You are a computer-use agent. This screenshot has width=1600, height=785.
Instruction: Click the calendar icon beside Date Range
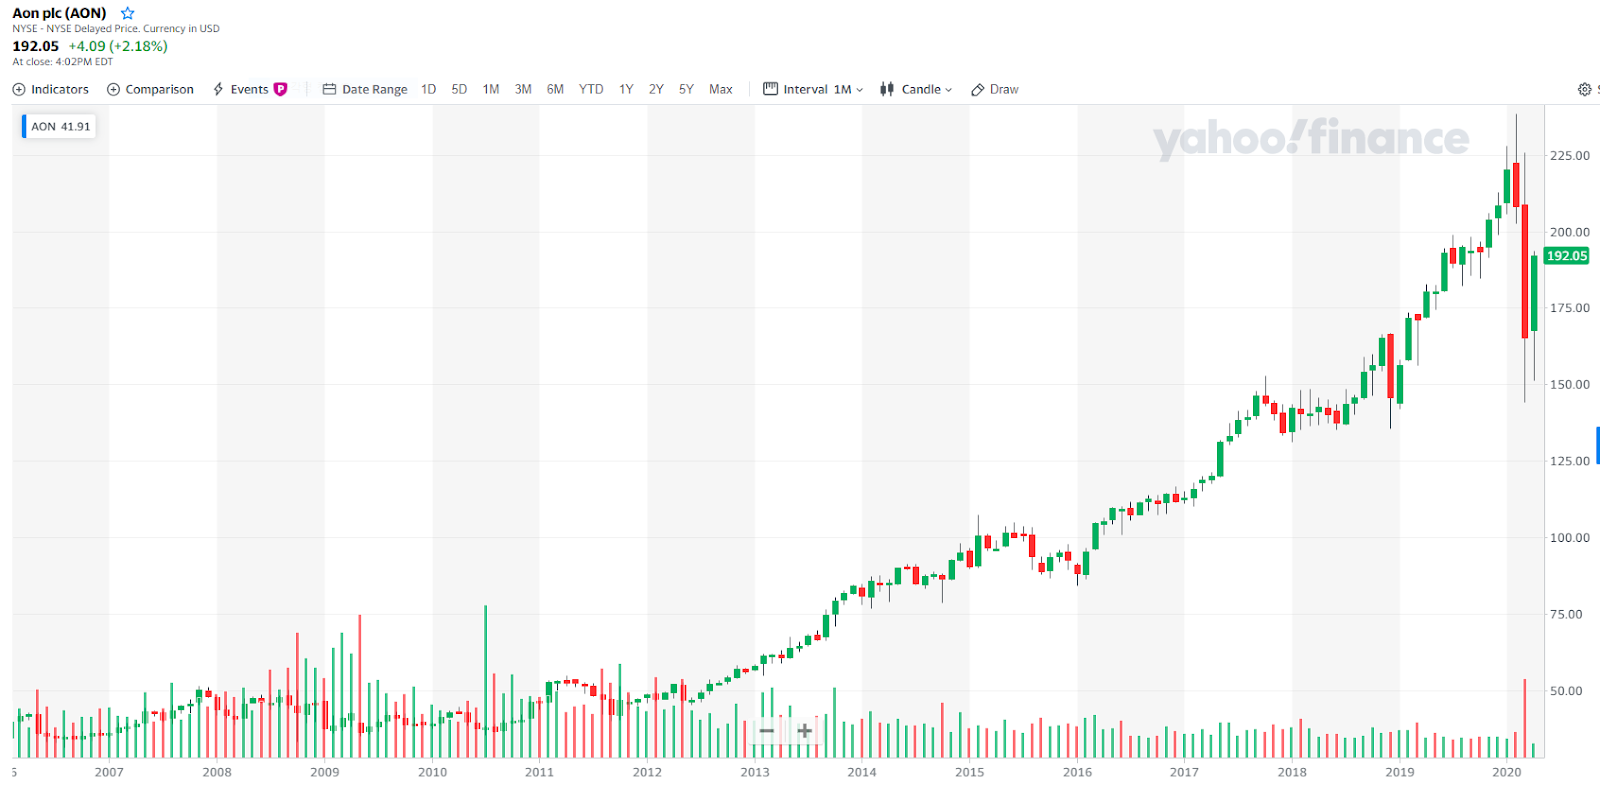click(x=329, y=89)
